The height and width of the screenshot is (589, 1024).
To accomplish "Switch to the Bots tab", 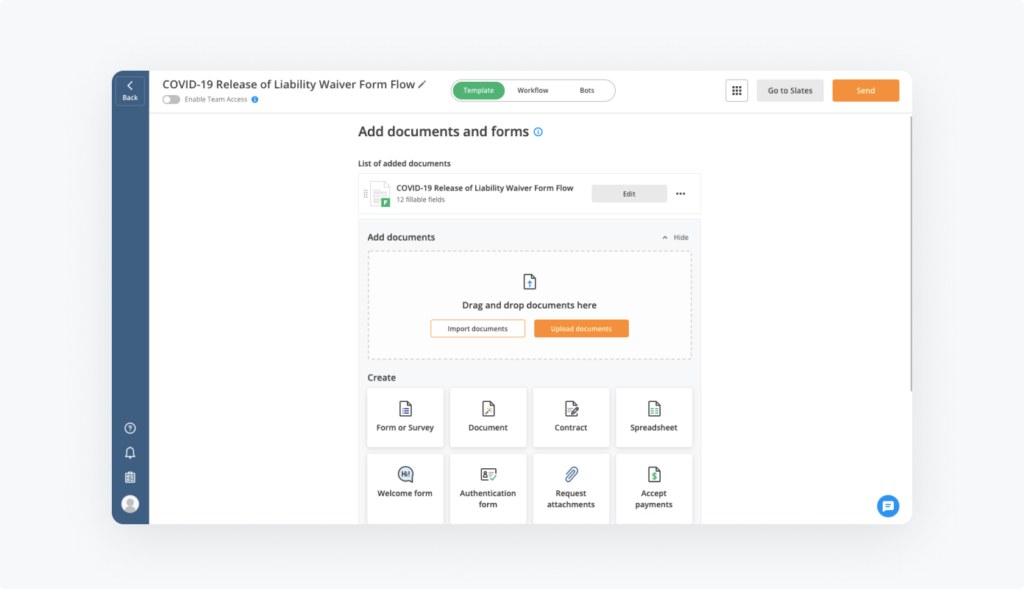I will click(587, 90).
